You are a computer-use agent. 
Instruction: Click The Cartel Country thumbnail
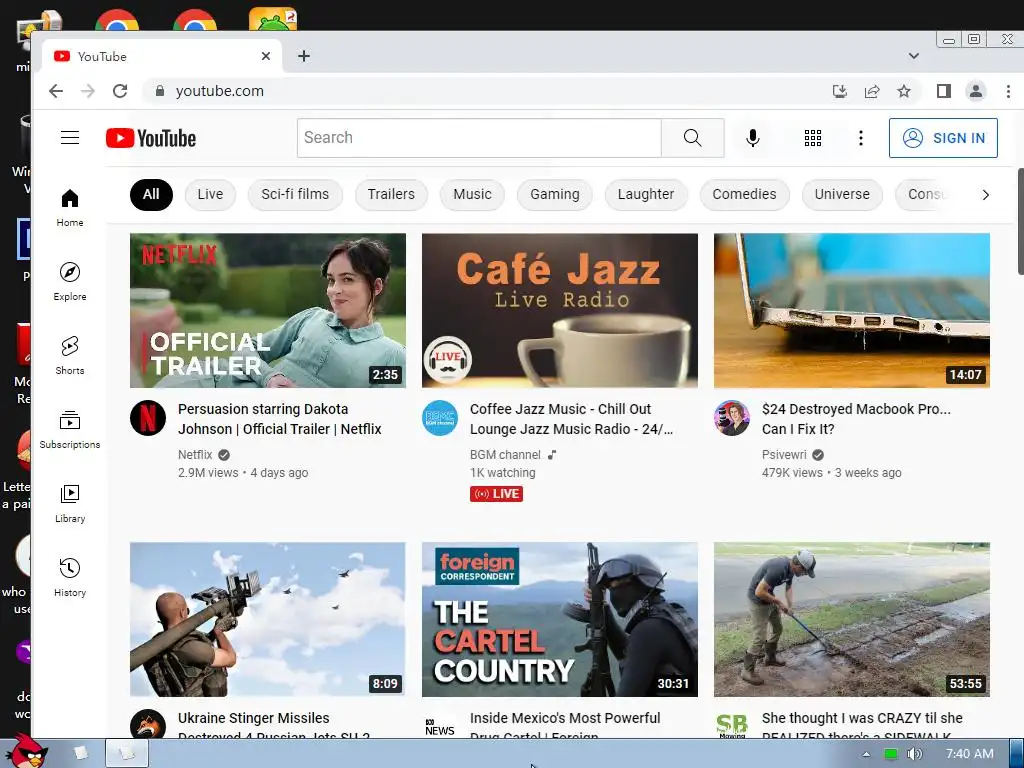(x=560, y=620)
